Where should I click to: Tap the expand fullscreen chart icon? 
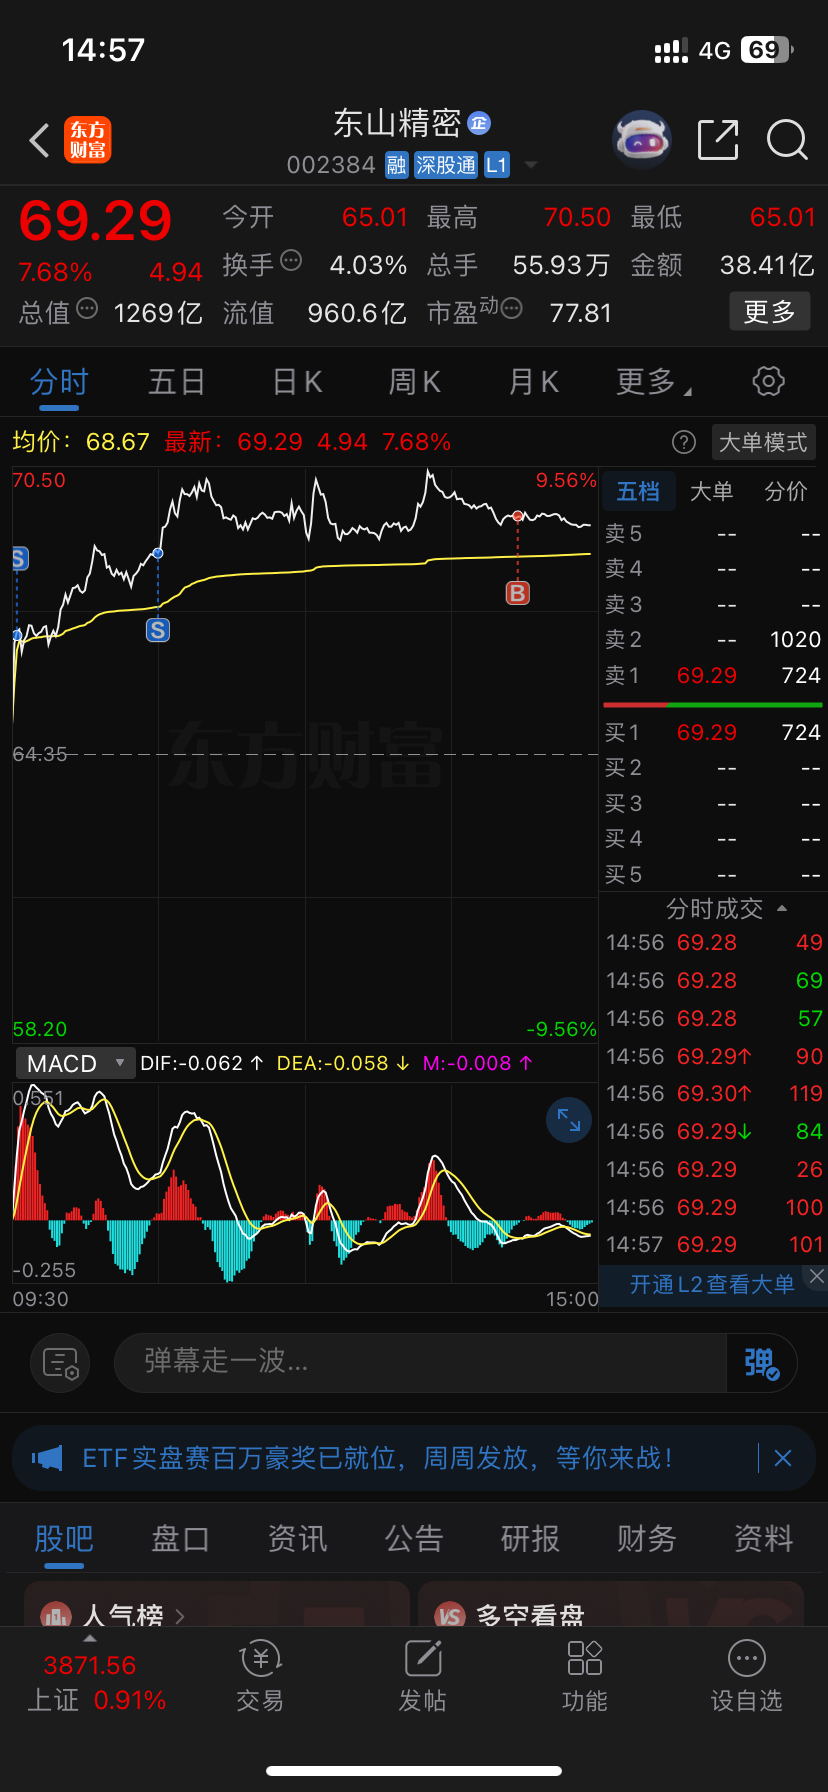click(569, 1119)
